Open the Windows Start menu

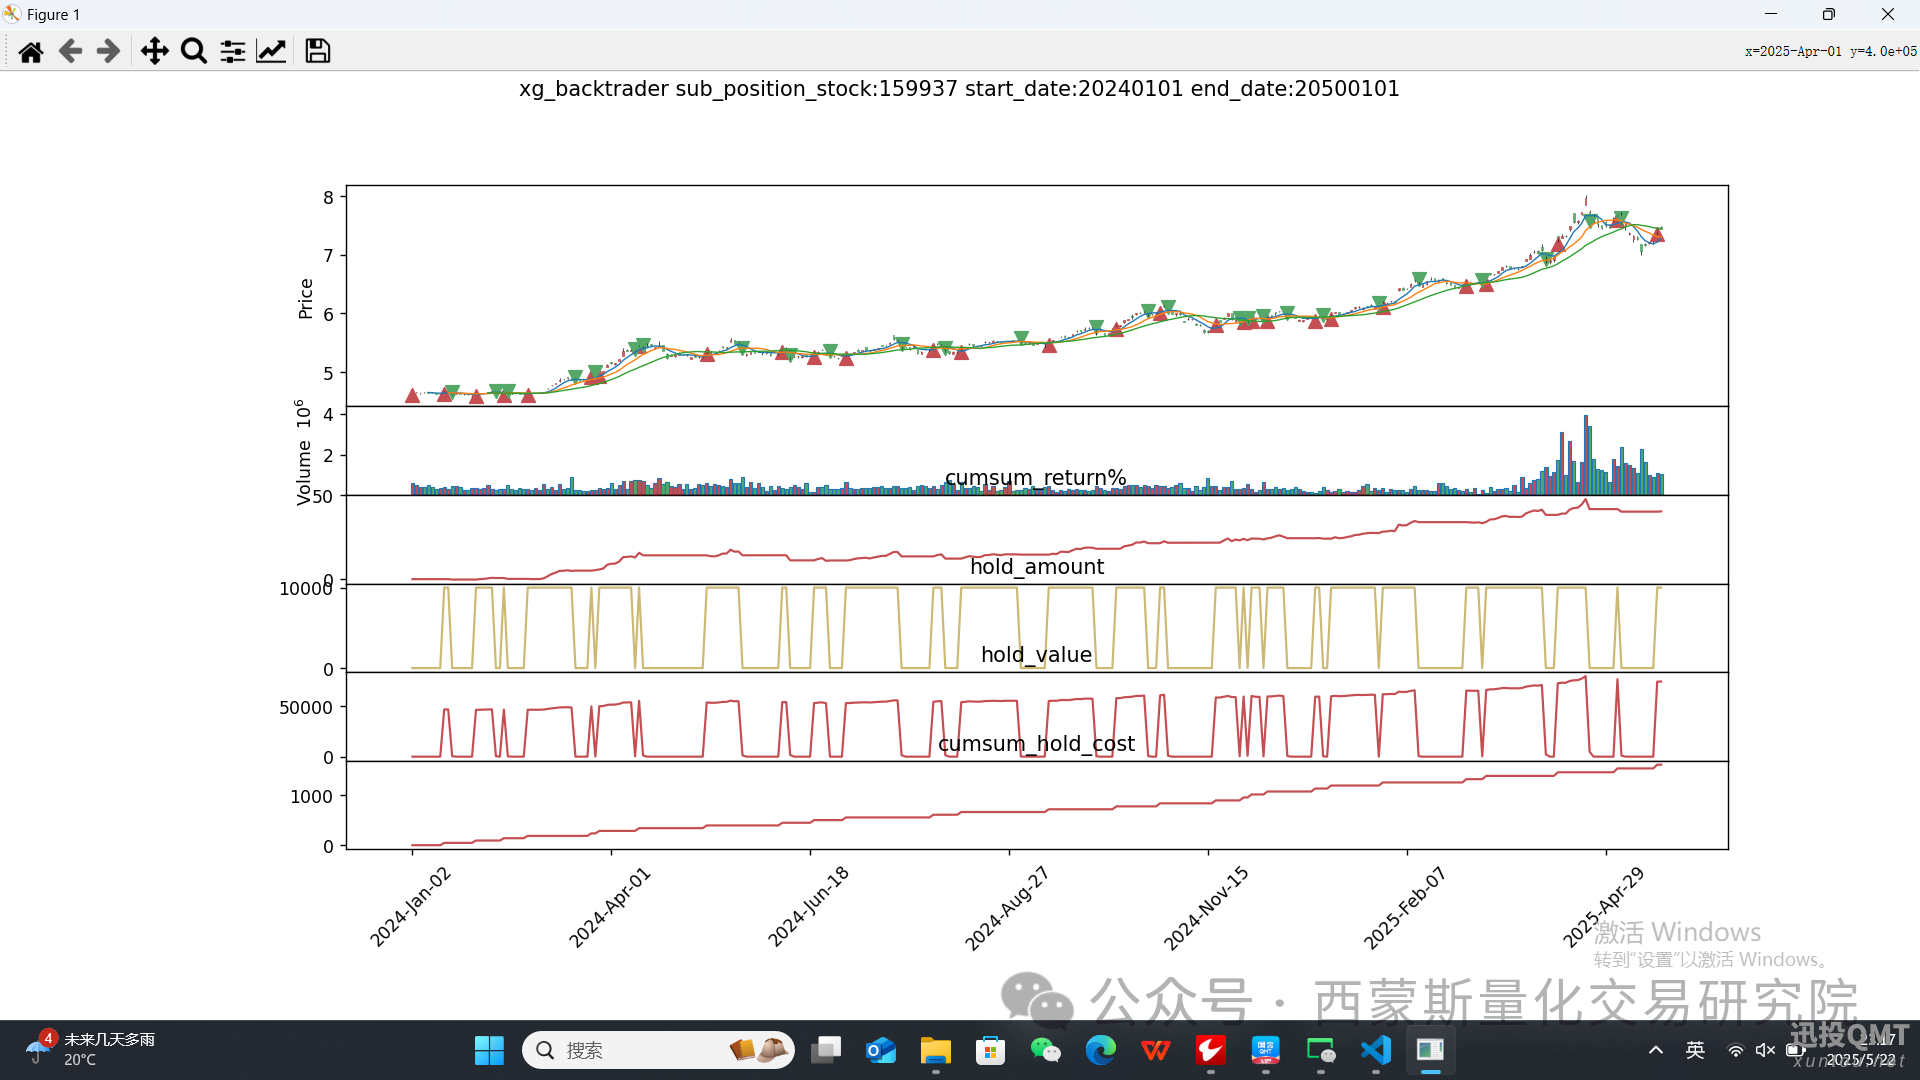point(489,1050)
